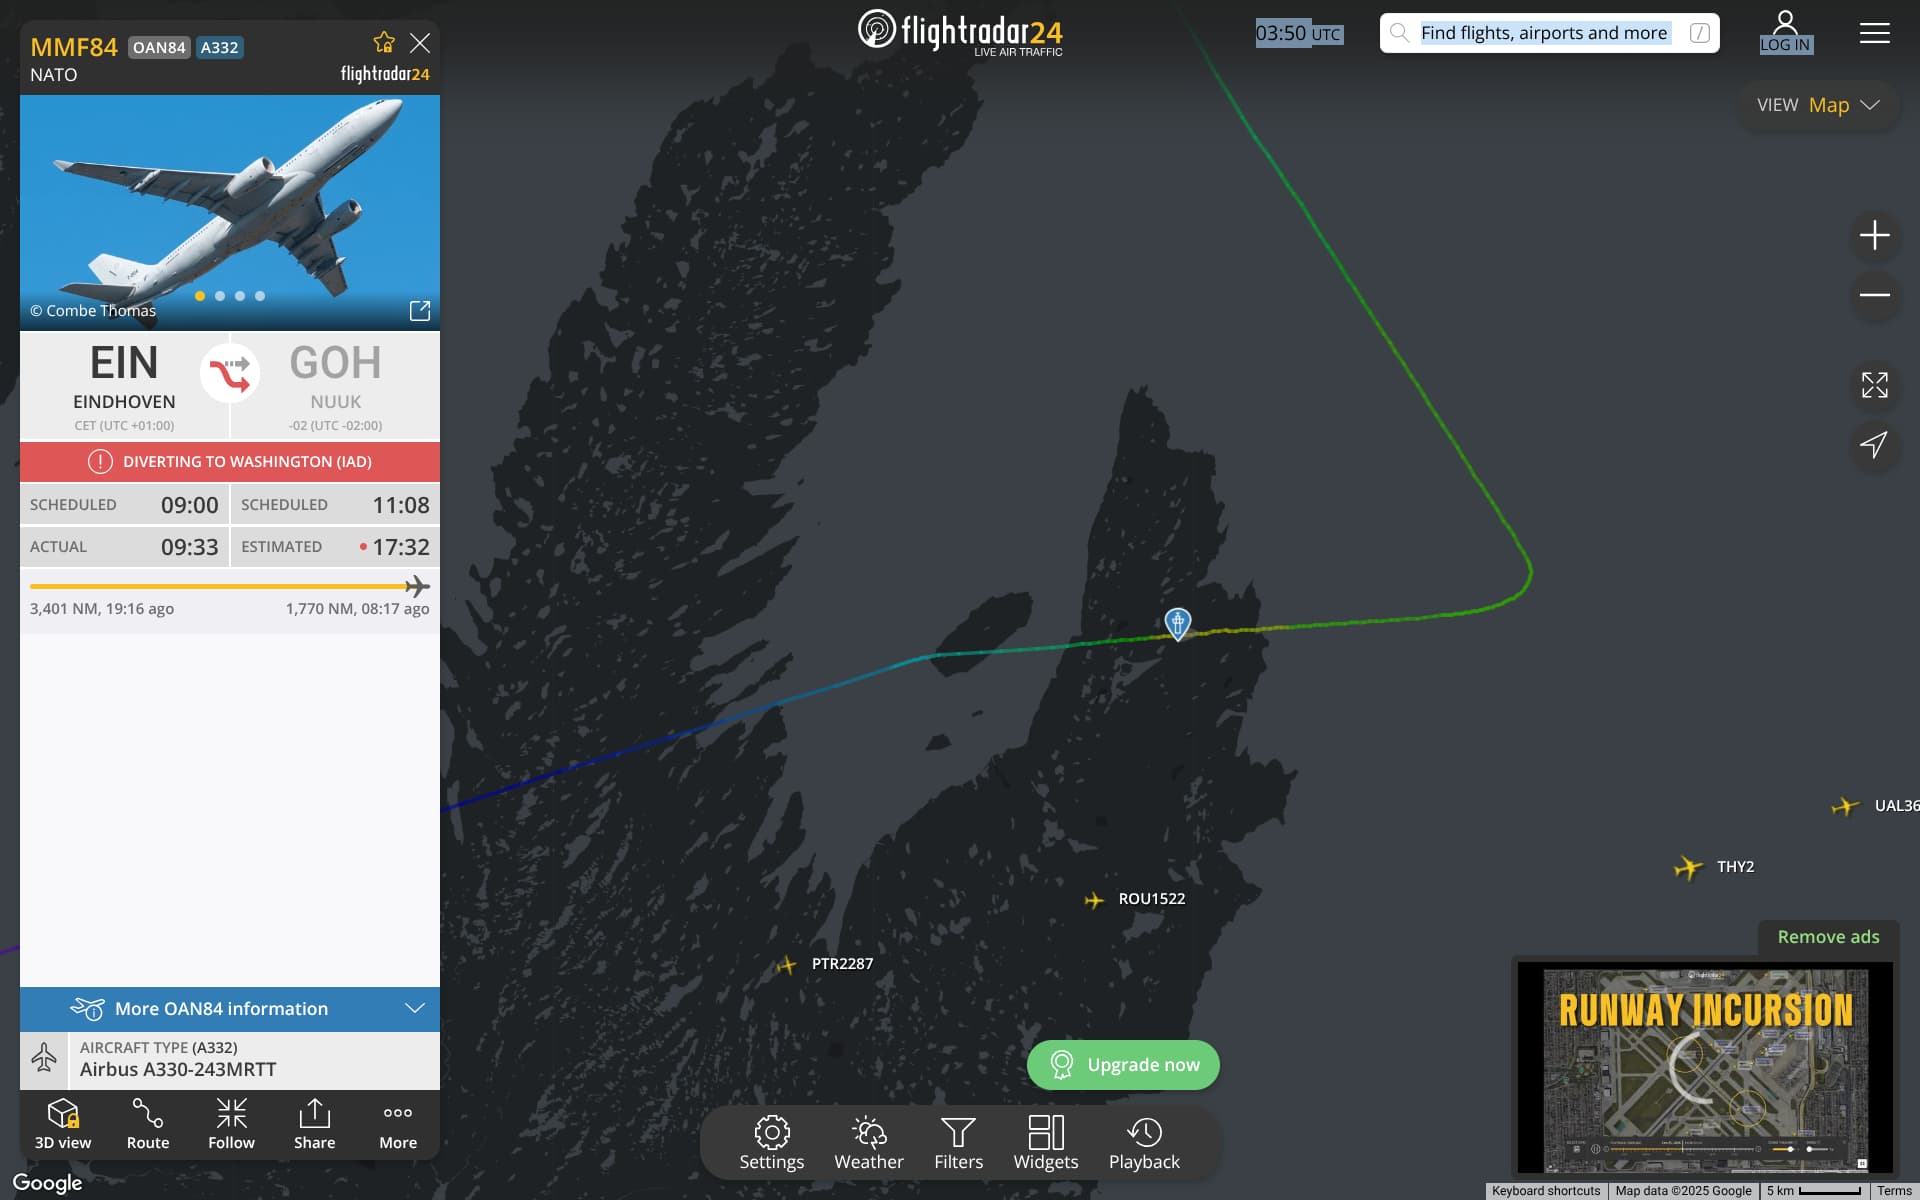The height and width of the screenshot is (1200, 1920).
Task: Toggle fullscreen map mode
Action: click(1874, 385)
